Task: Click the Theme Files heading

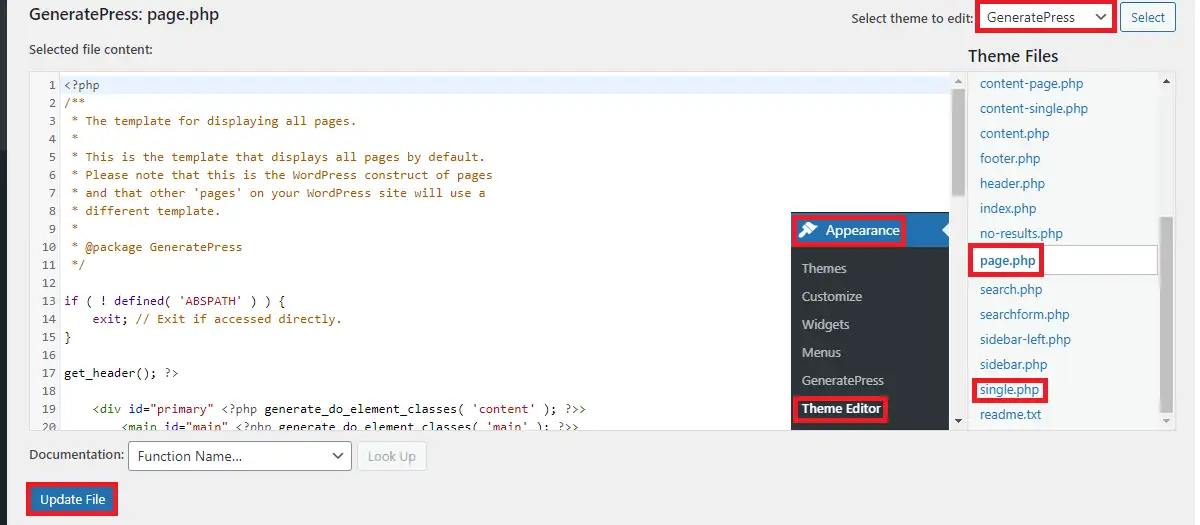Action: tap(1013, 56)
